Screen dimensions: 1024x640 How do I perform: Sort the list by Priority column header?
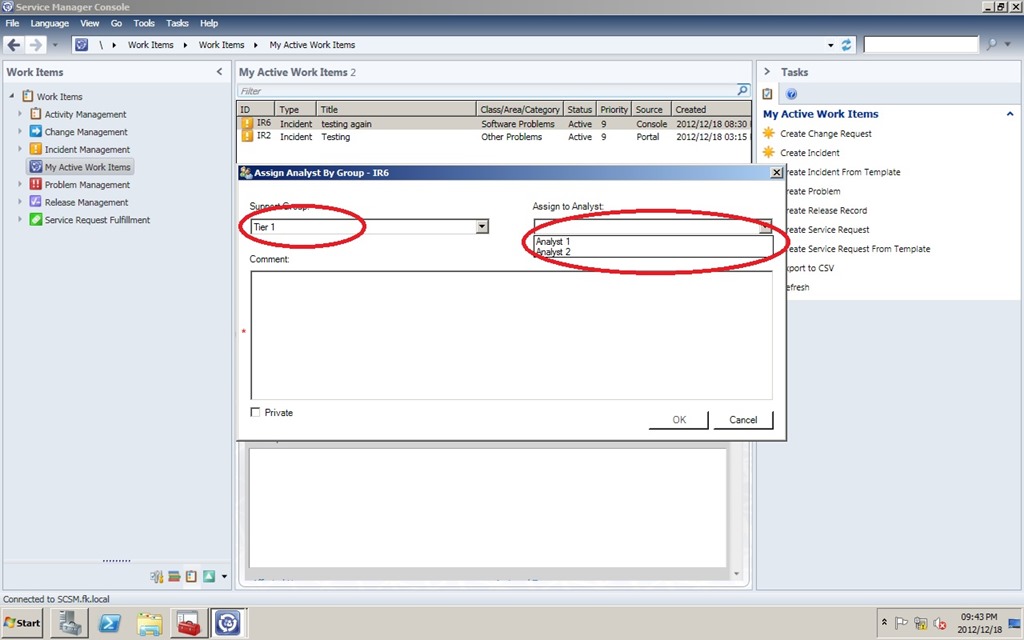pyautogui.click(x=614, y=110)
